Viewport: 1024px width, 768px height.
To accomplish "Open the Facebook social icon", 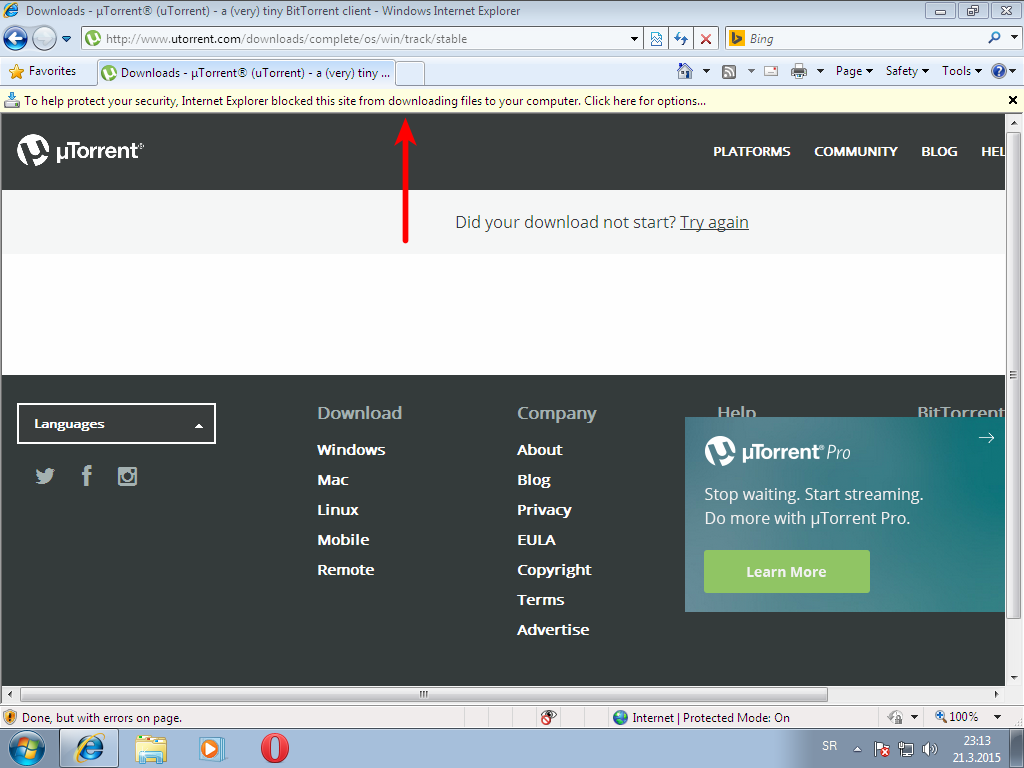I will (x=86, y=475).
